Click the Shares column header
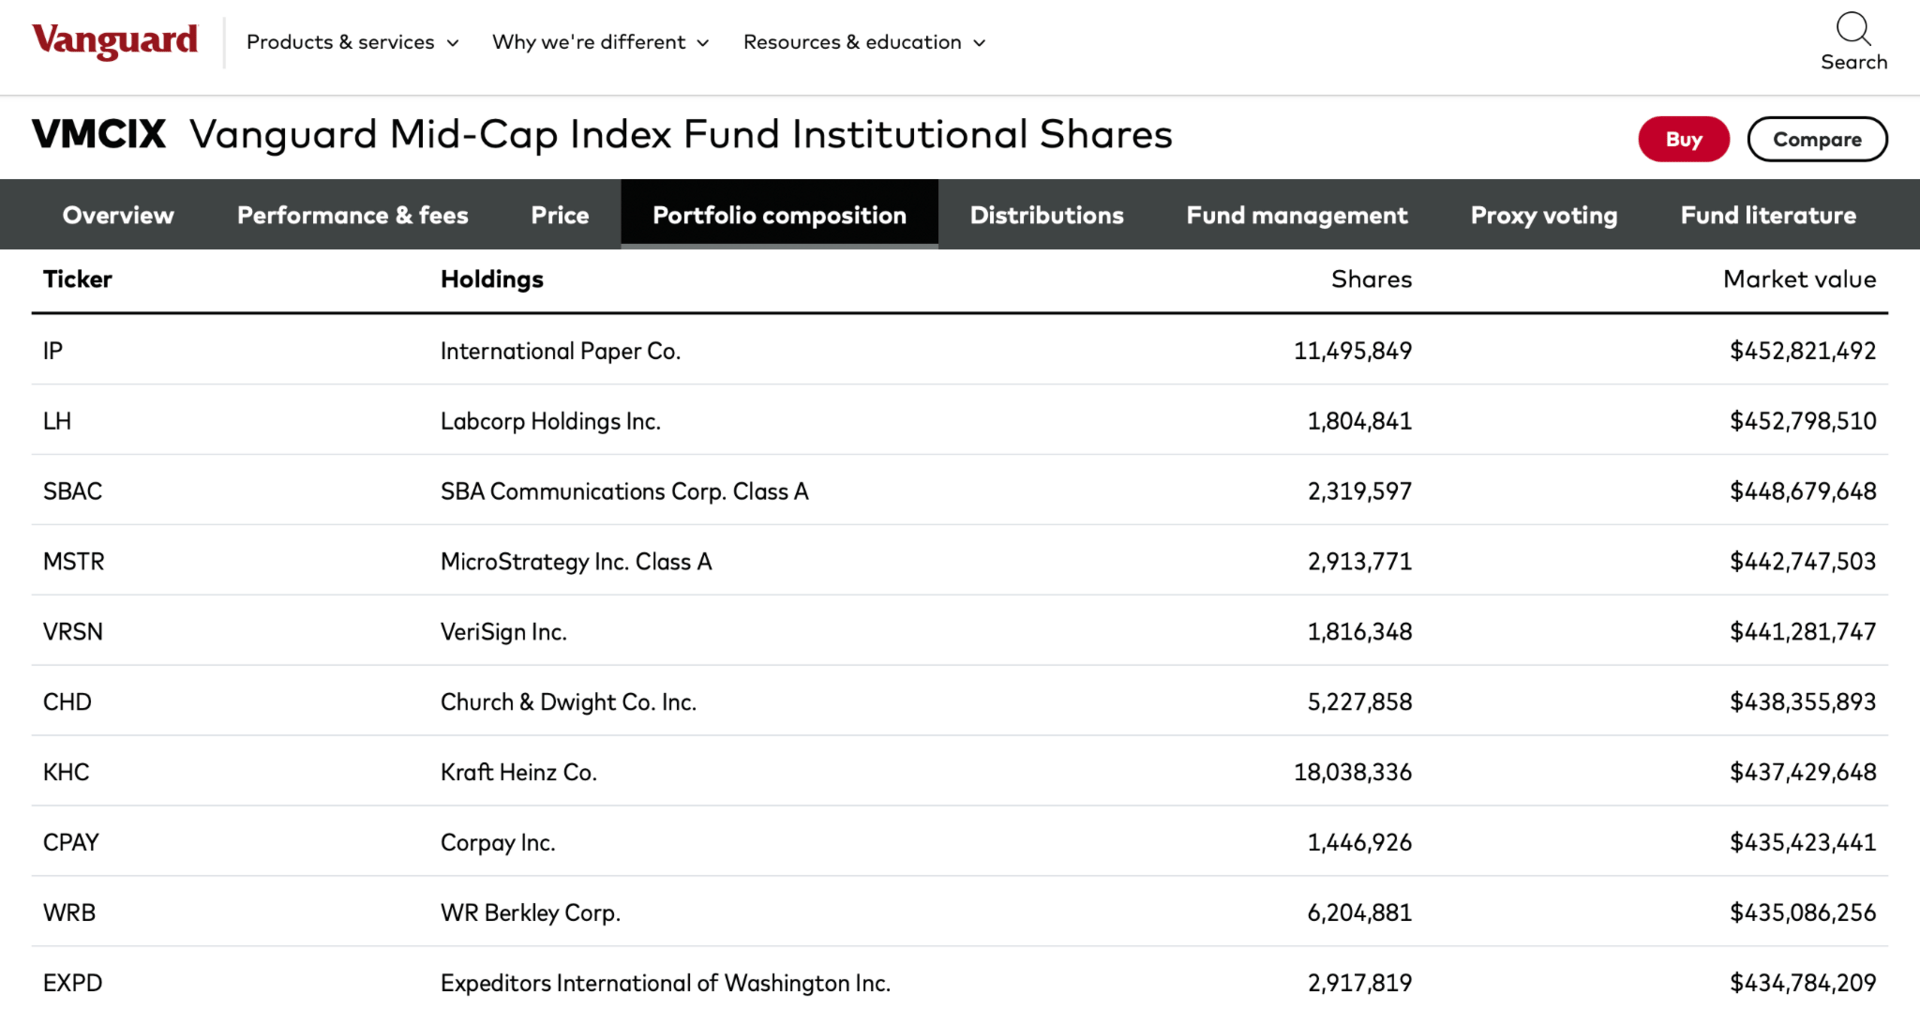Viewport: 1920px width, 1010px height. tap(1370, 279)
